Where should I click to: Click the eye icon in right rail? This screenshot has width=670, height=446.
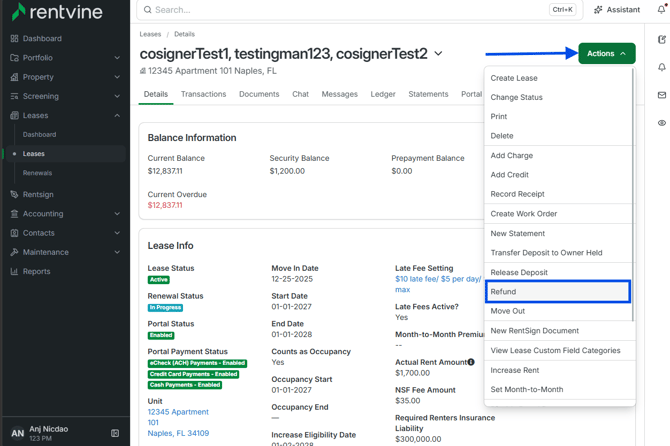[x=662, y=123]
